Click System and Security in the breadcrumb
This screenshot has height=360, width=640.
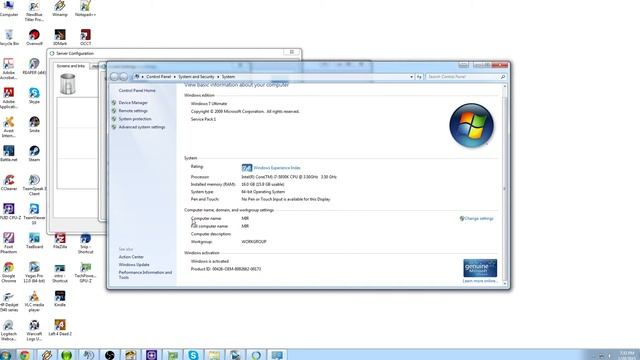click(196, 77)
